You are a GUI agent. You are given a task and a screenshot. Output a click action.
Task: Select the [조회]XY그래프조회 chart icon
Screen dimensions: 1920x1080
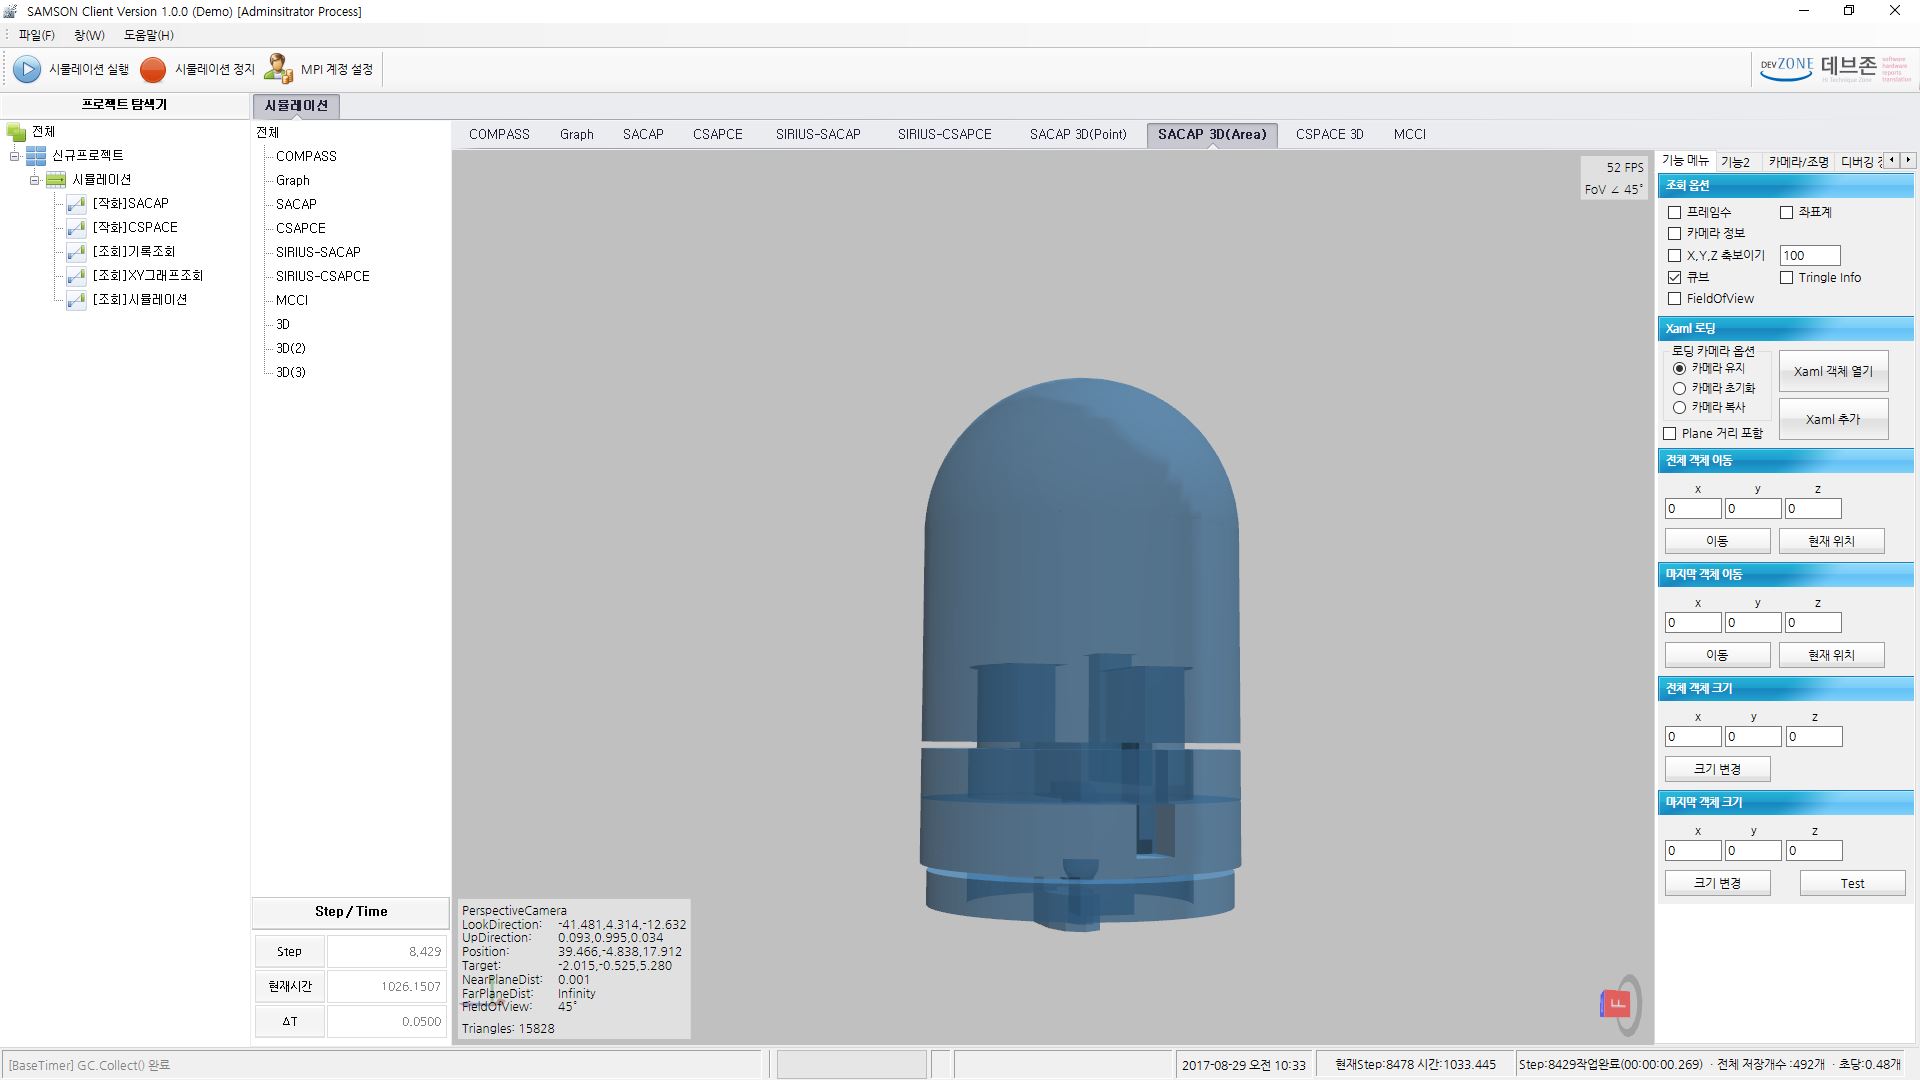click(x=76, y=276)
